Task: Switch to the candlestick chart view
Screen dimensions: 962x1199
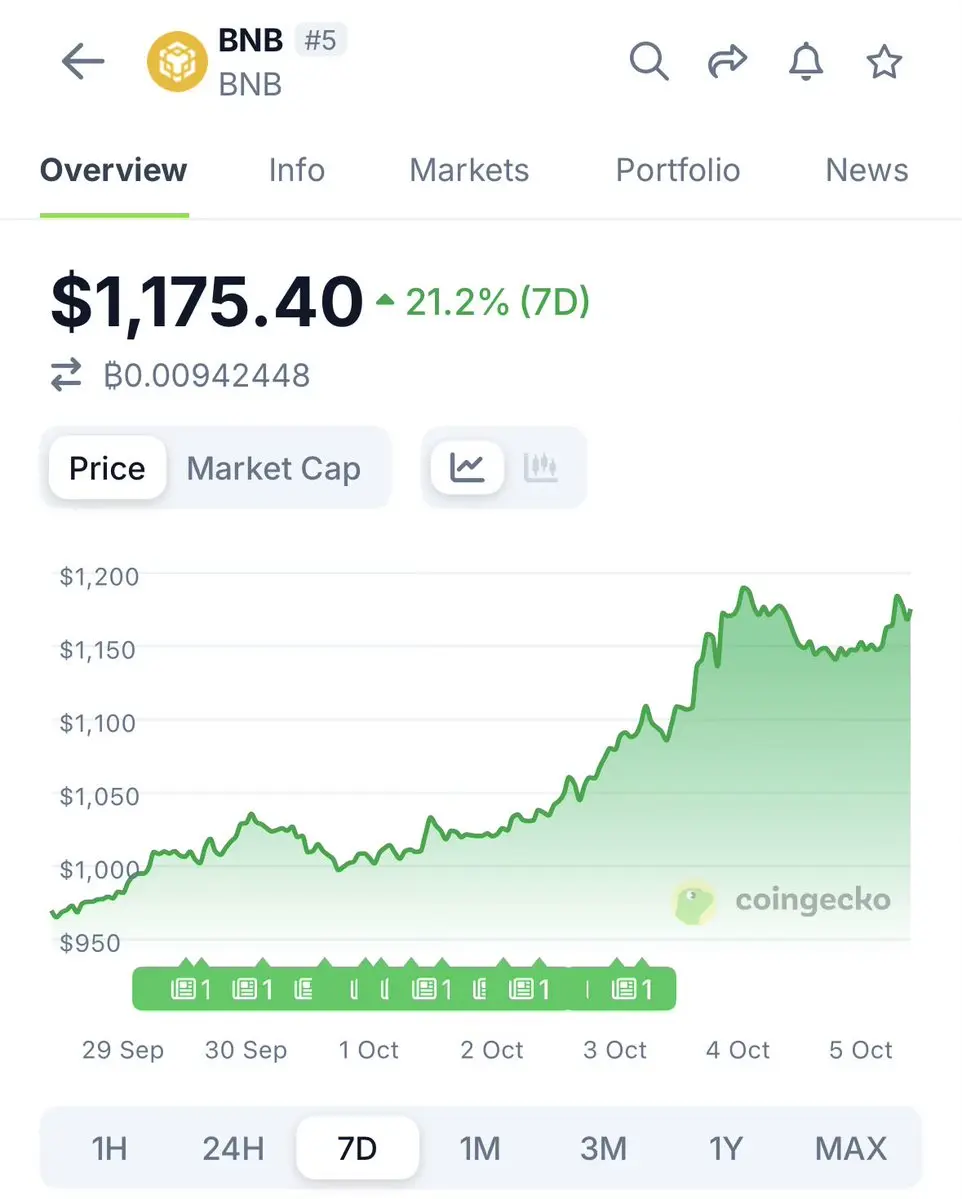Action: 541,467
